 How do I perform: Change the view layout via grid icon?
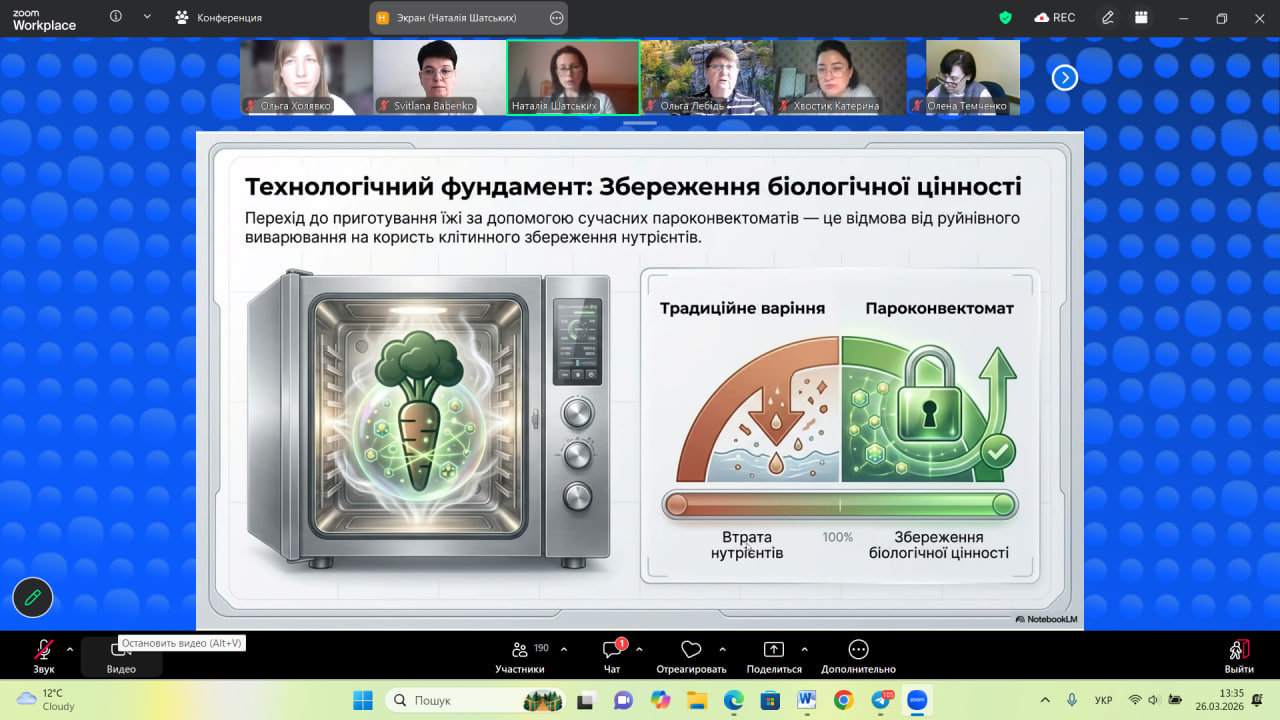click(x=1141, y=18)
